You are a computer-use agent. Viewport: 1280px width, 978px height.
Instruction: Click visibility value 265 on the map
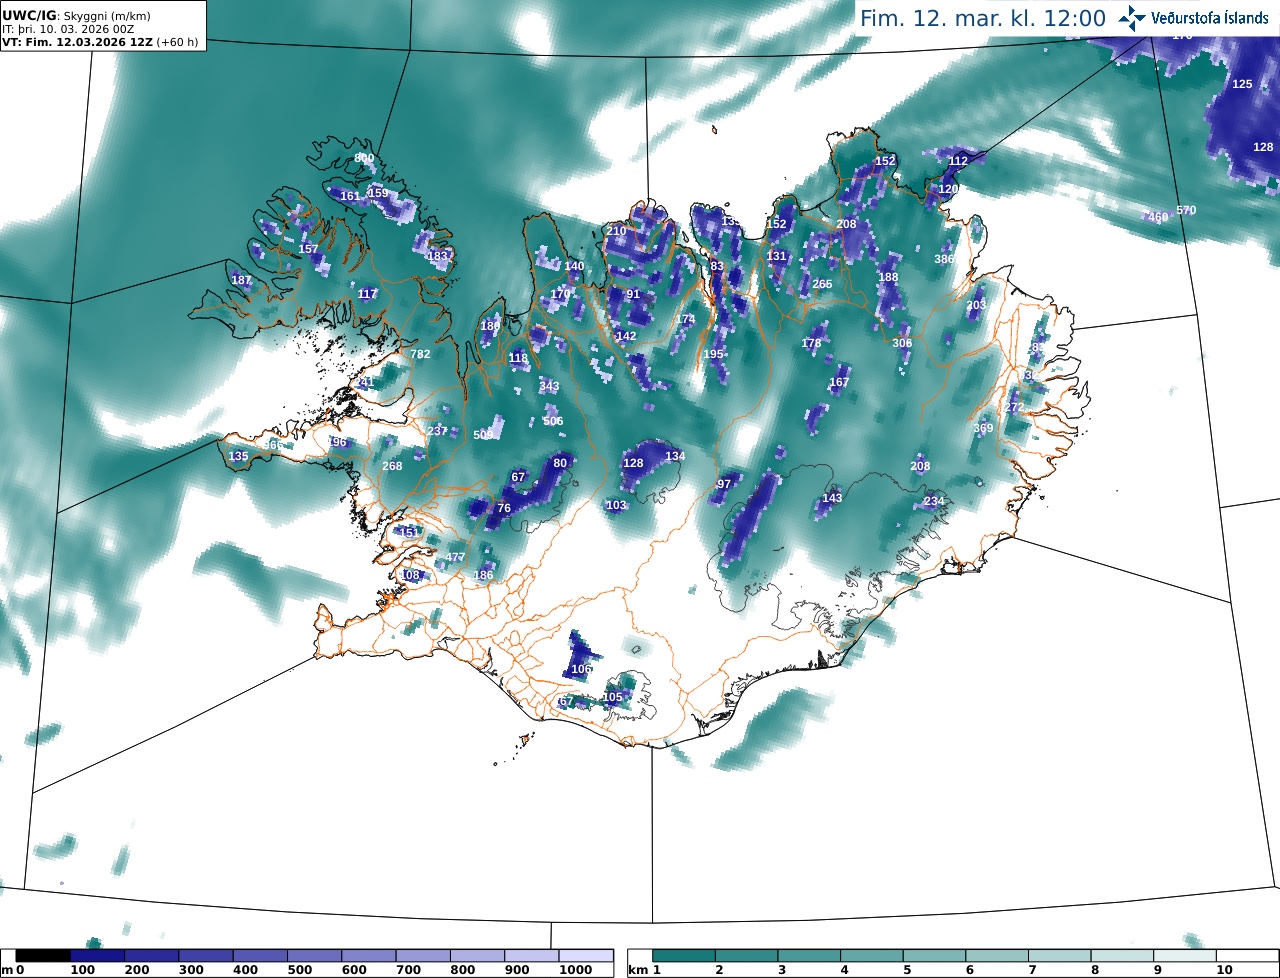pyautogui.click(x=822, y=284)
